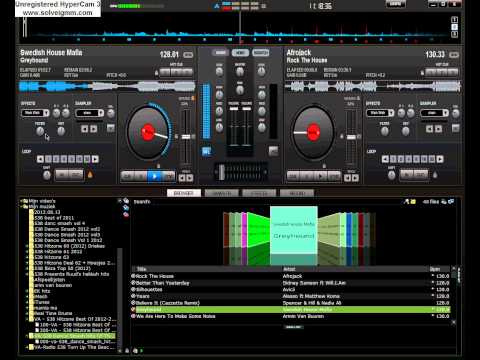Screen dimensions: 480x360
Task: Click left deck sampler previous arrow
Action: tap(85, 129)
